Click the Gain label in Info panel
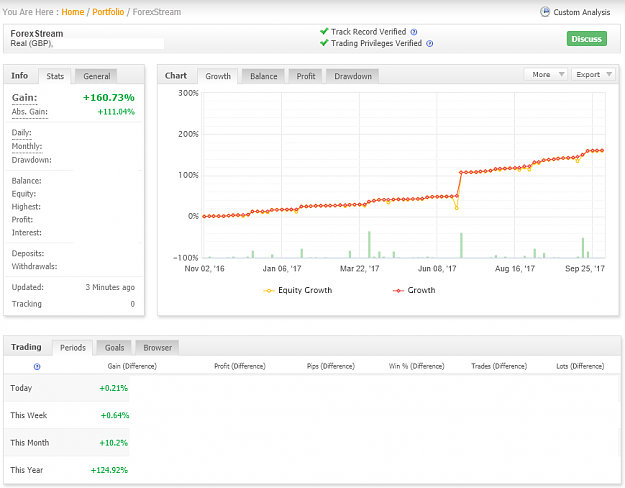Viewport: 625px width, 488px height. tap(24, 98)
